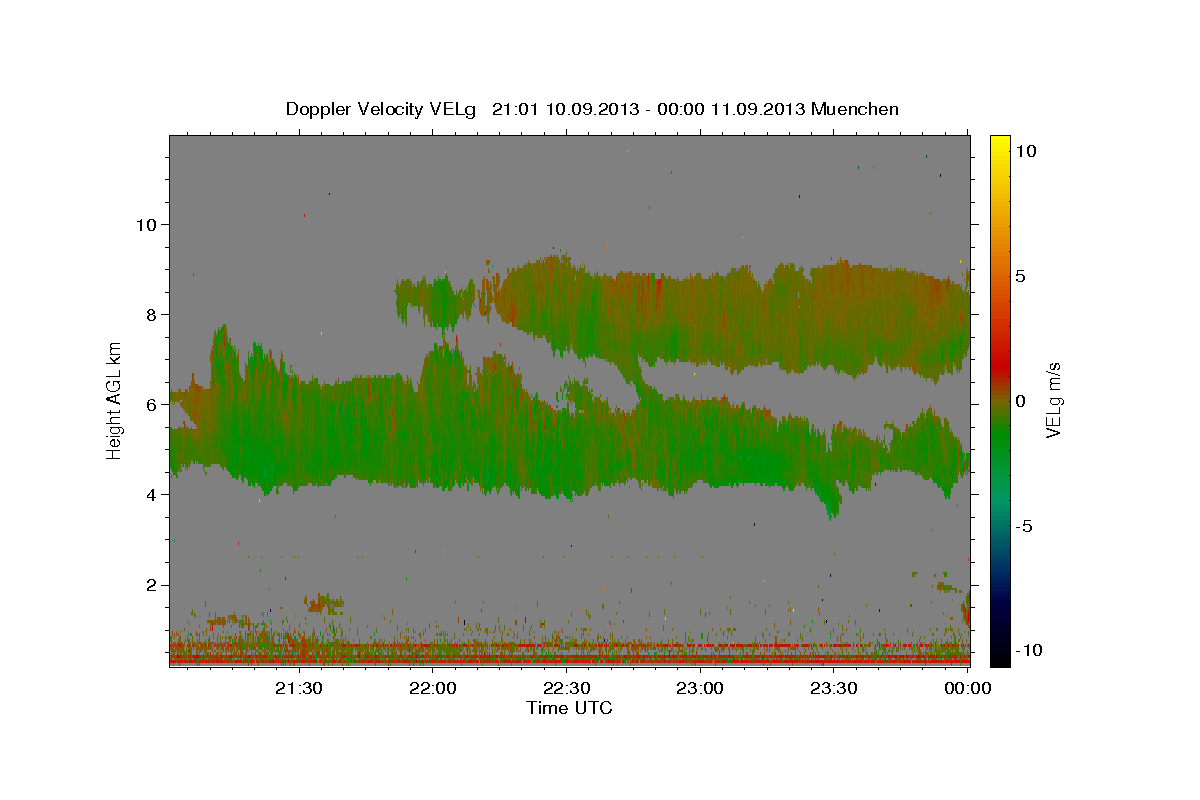The height and width of the screenshot is (800, 1200).
Task: Click the 22:00 time tick label
Action: (432, 688)
